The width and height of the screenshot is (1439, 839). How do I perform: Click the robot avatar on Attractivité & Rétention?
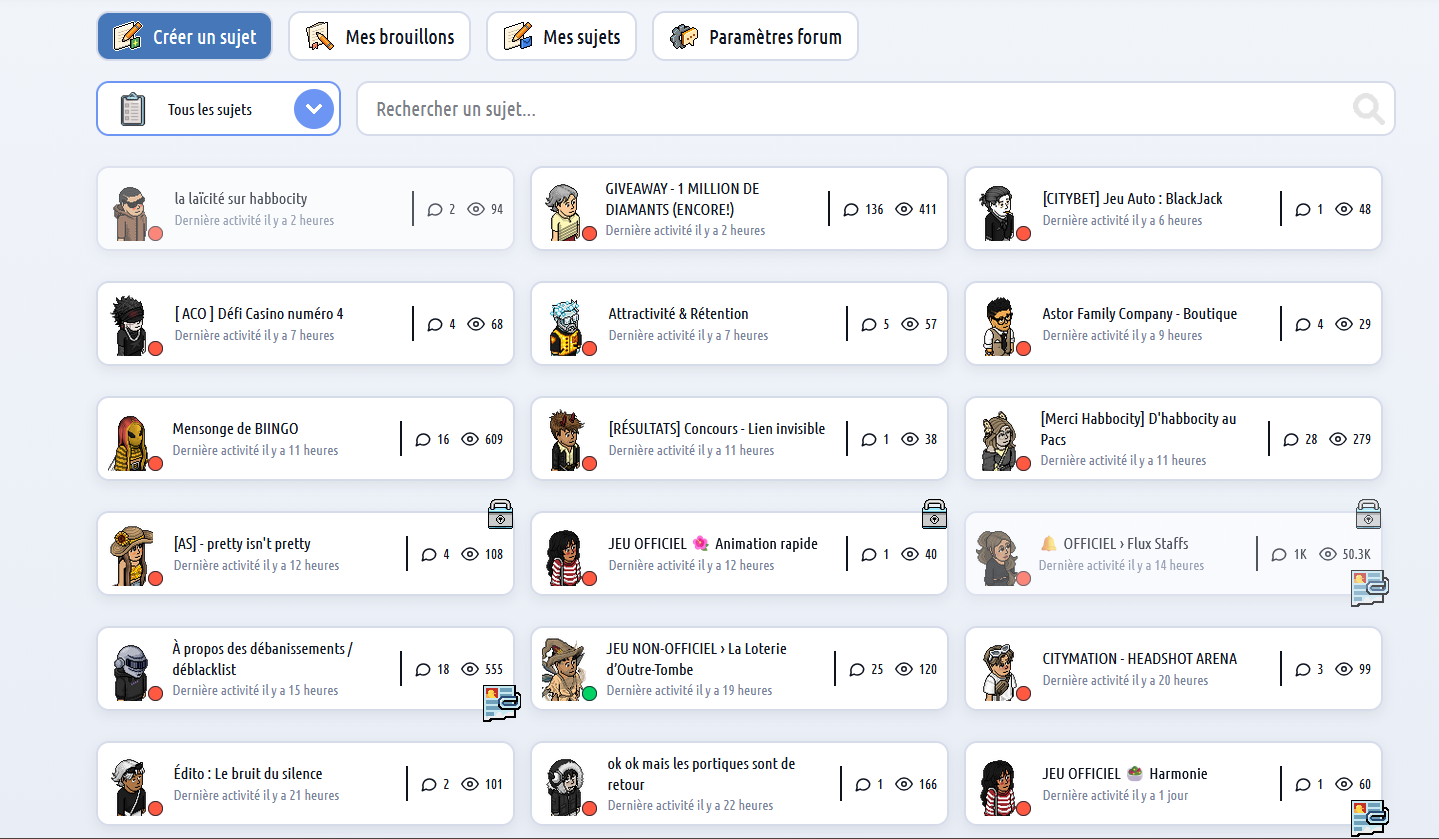tap(565, 327)
